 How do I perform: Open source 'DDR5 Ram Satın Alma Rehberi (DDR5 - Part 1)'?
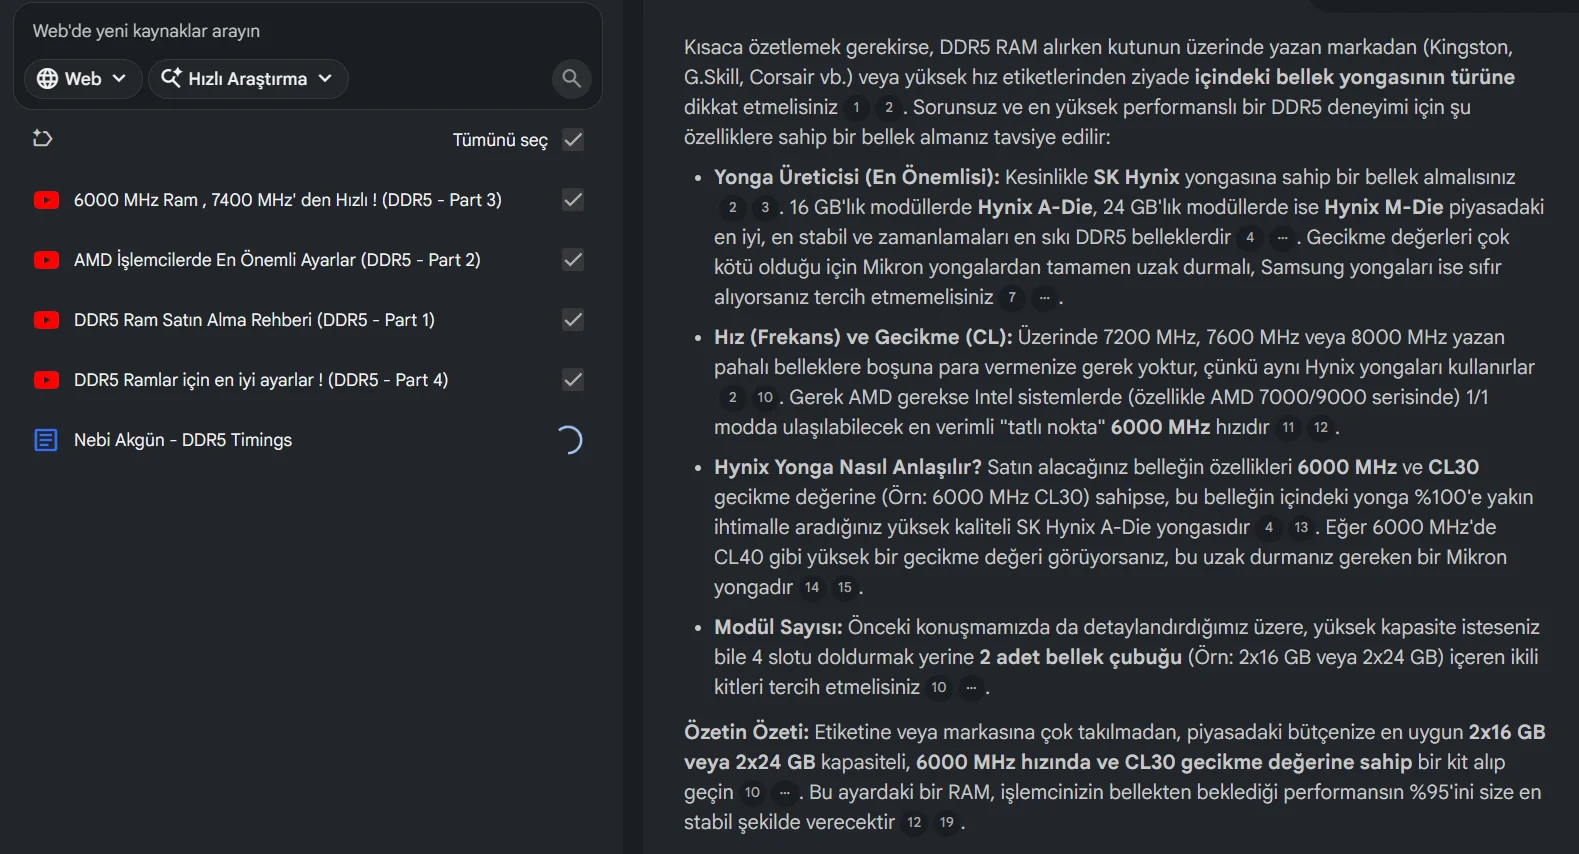(x=254, y=320)
